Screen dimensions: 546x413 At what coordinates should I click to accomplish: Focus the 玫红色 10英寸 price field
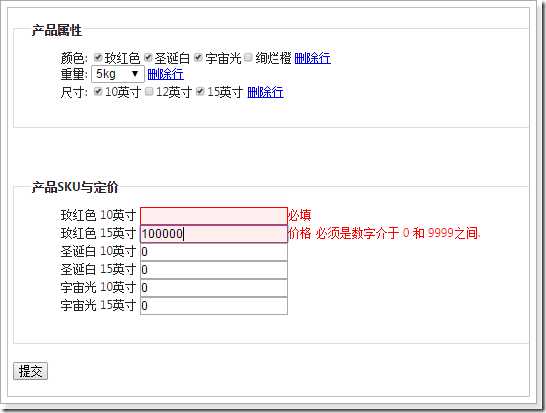click(x=214, y=216)
